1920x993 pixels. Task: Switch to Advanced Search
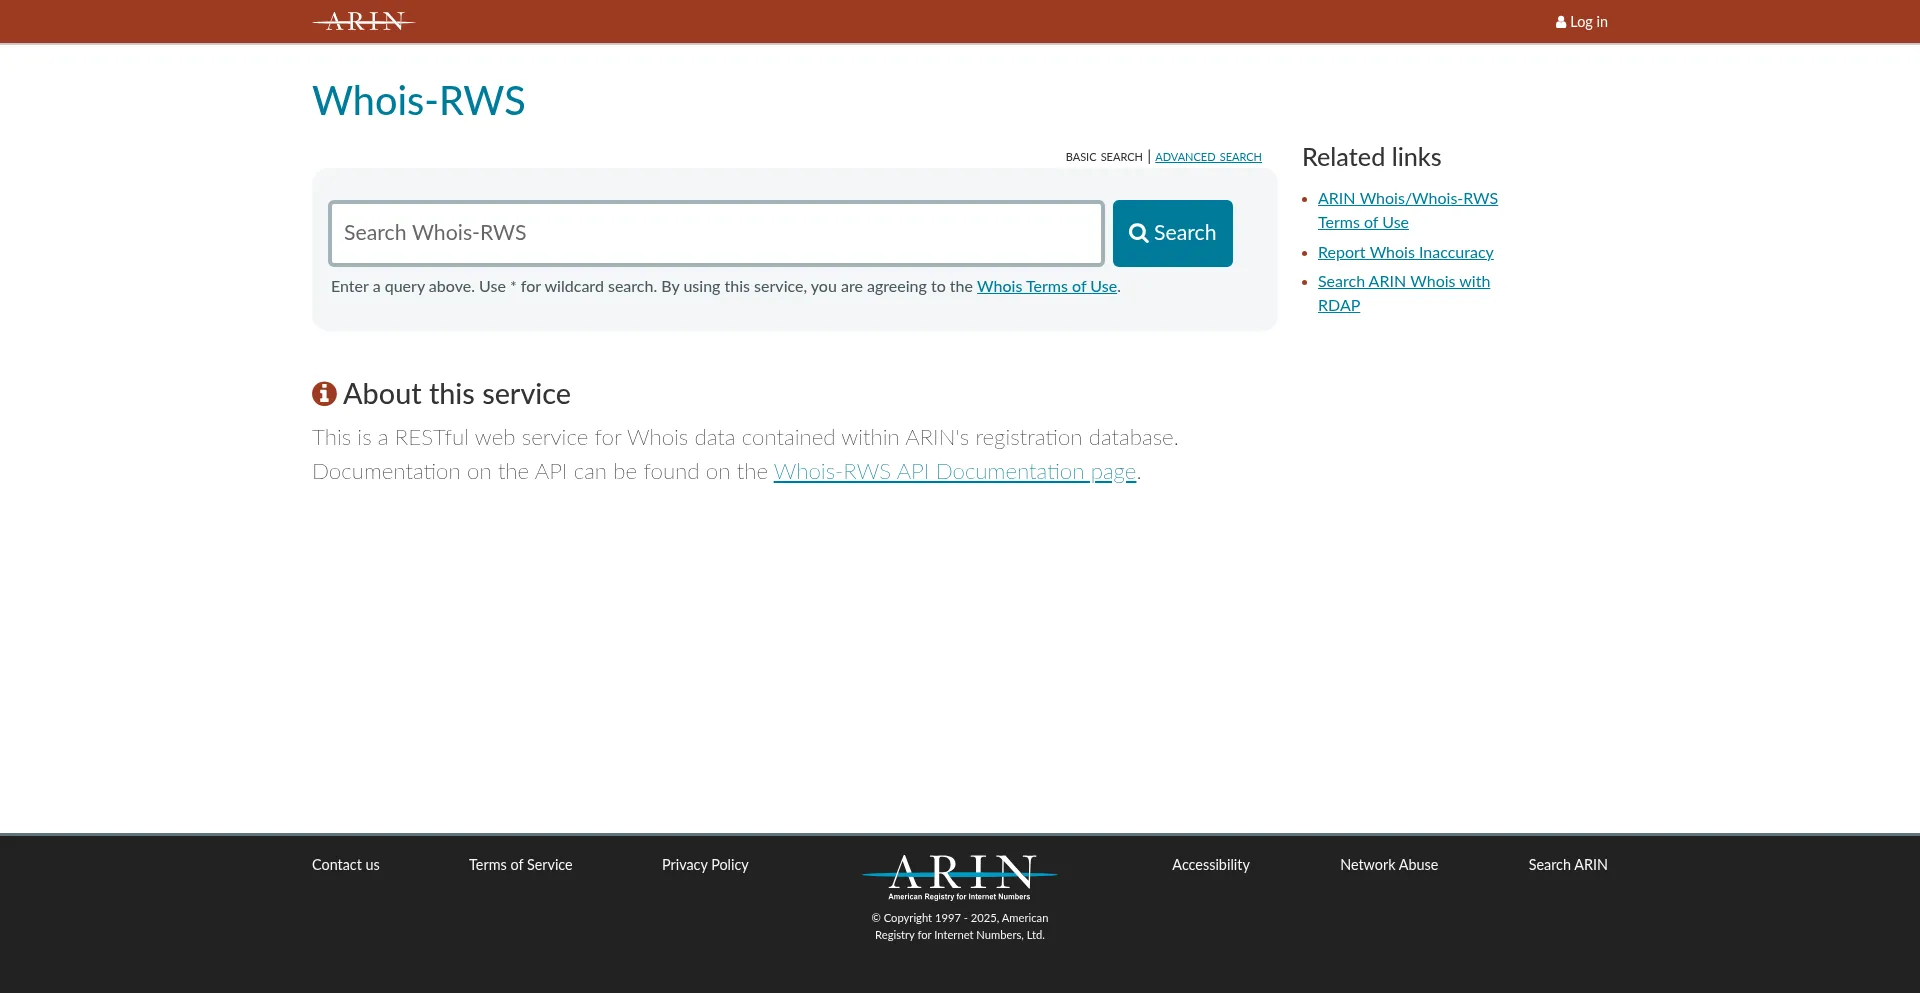[x=1208, y=157]
